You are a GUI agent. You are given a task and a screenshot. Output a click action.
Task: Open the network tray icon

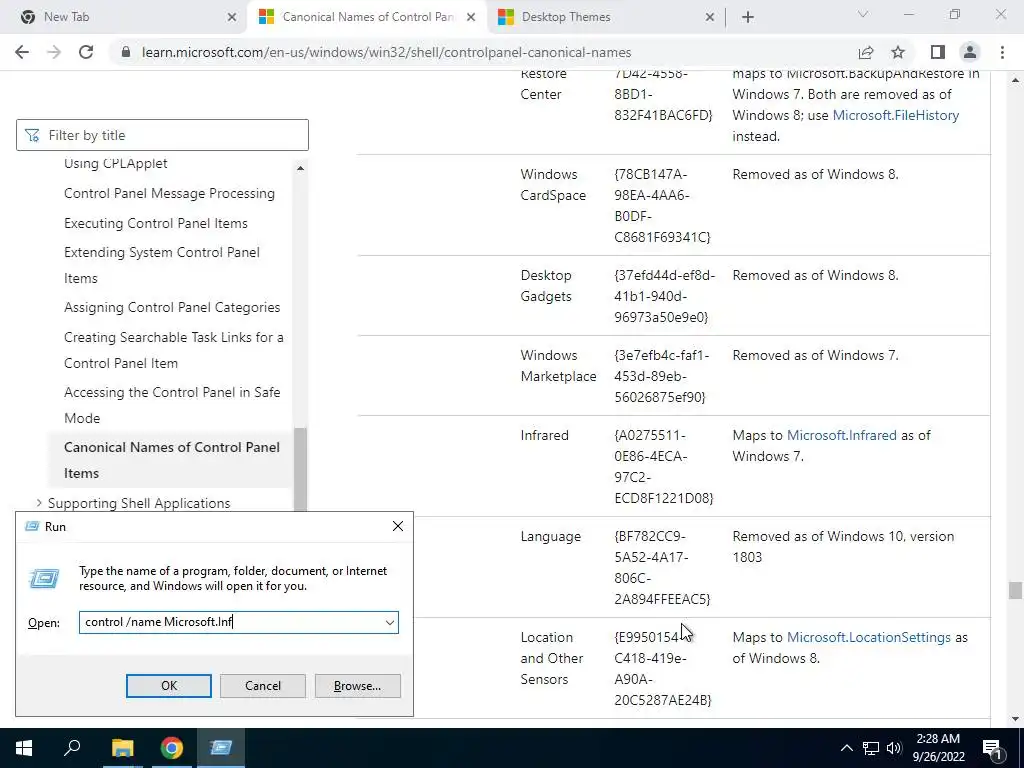click(871, 748)
